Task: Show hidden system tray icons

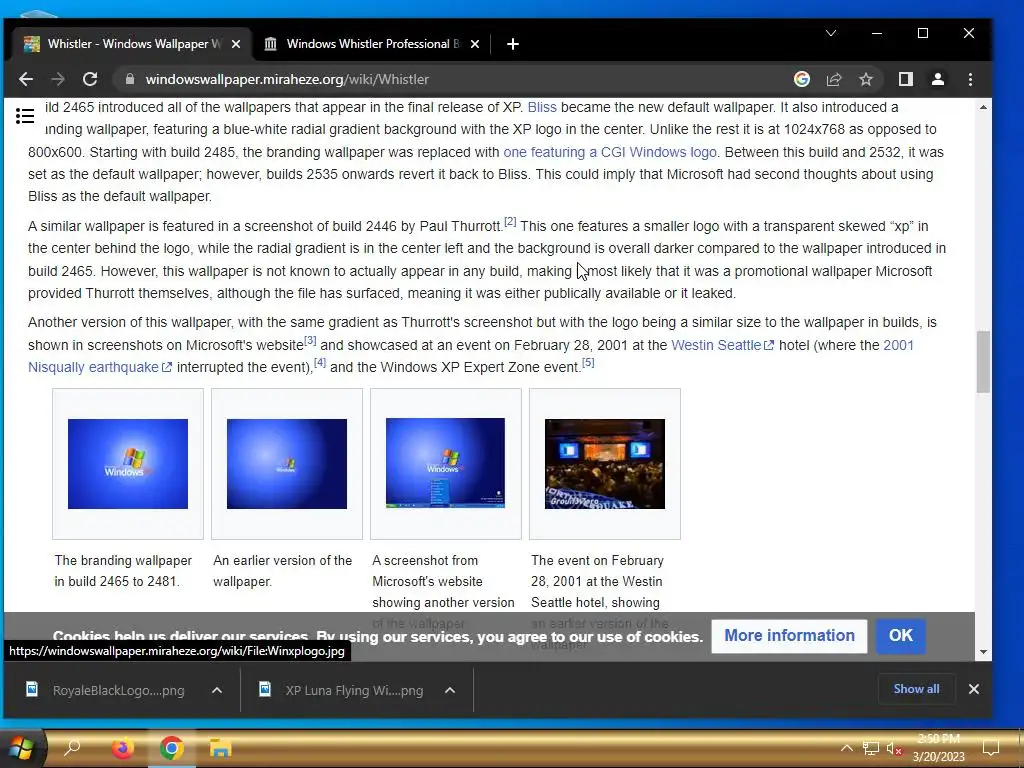Action: (846, 748)
